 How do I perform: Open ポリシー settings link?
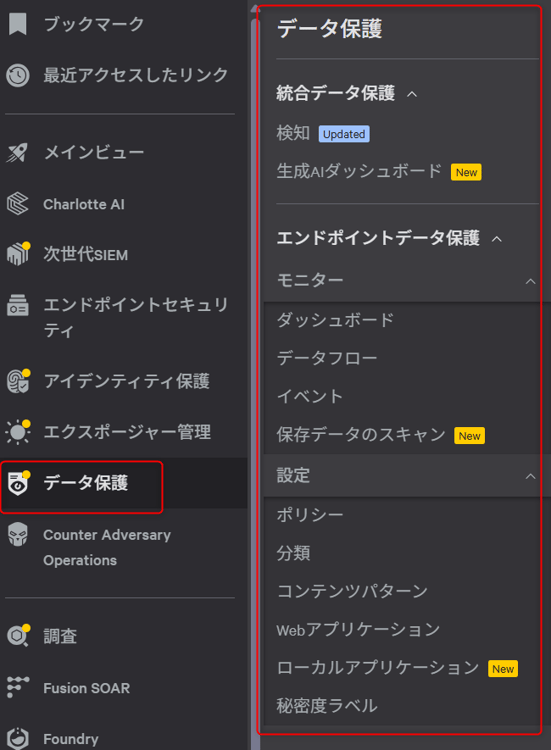(310, 515)
